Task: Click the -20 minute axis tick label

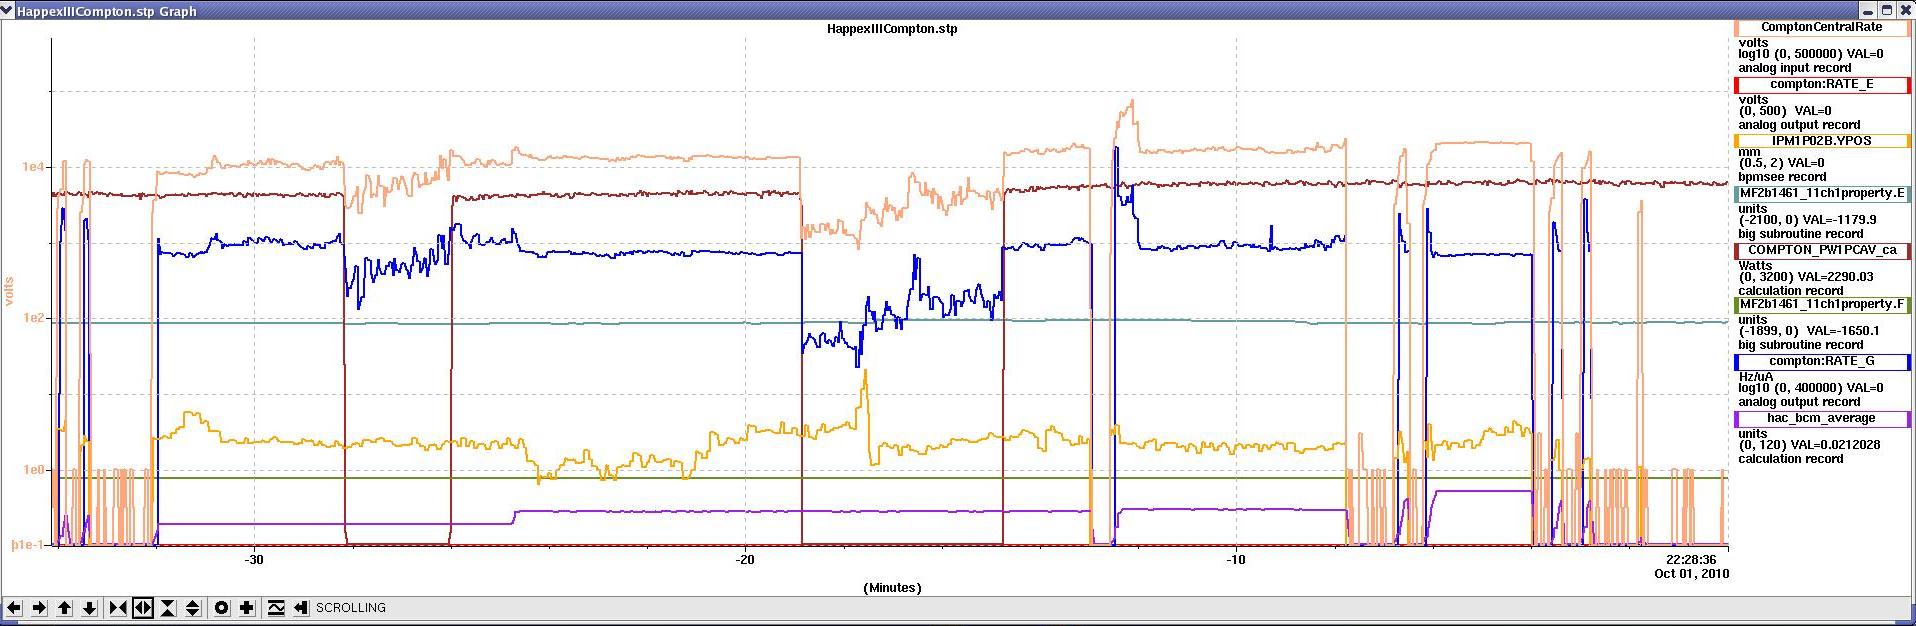Action: click(745, 560)
